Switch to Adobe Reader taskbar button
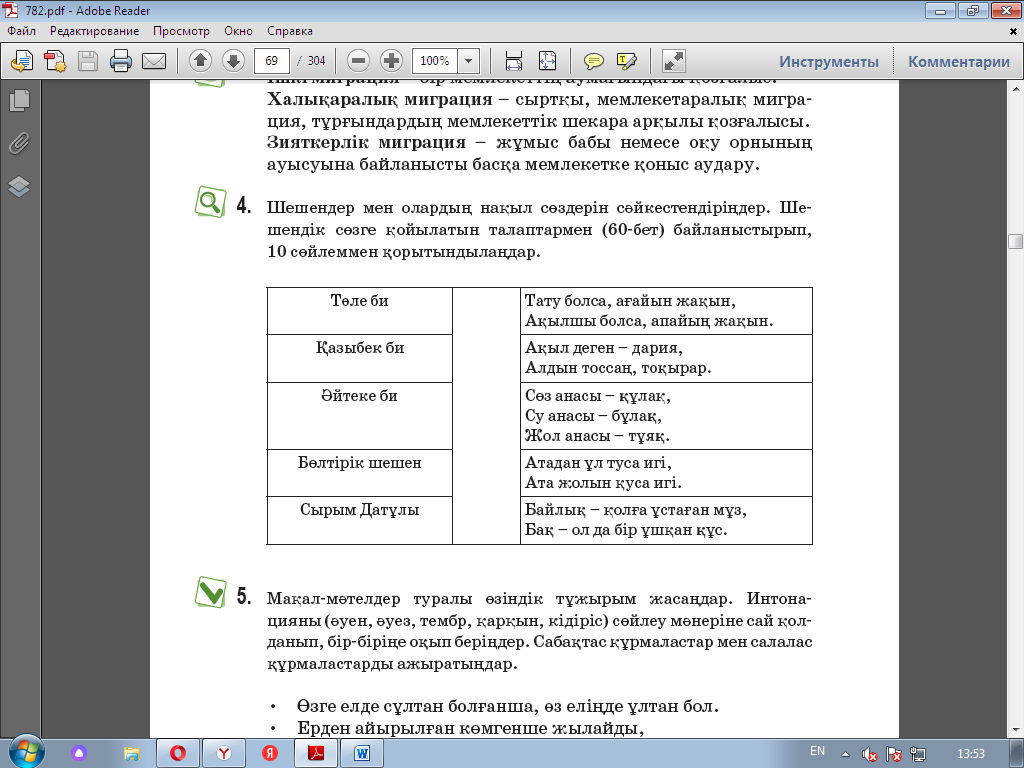 [316, 754]
